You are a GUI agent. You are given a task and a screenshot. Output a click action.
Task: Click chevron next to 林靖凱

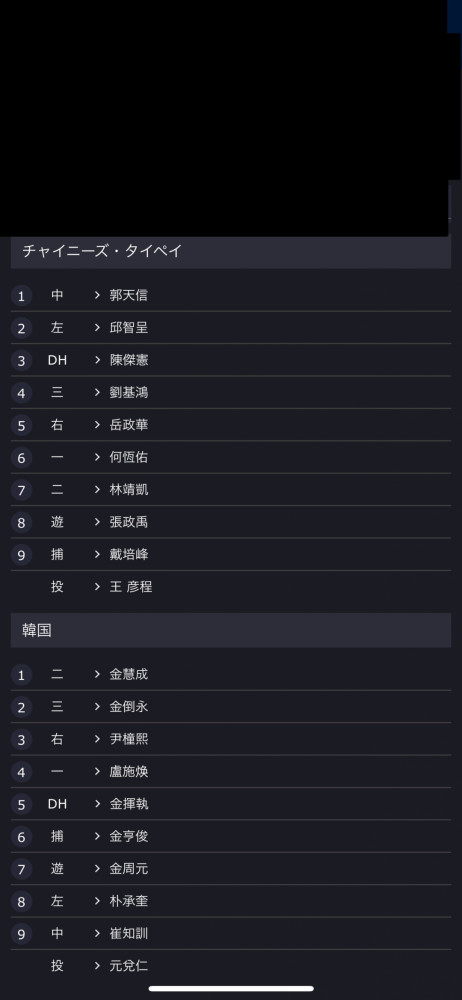click(98, 489)
